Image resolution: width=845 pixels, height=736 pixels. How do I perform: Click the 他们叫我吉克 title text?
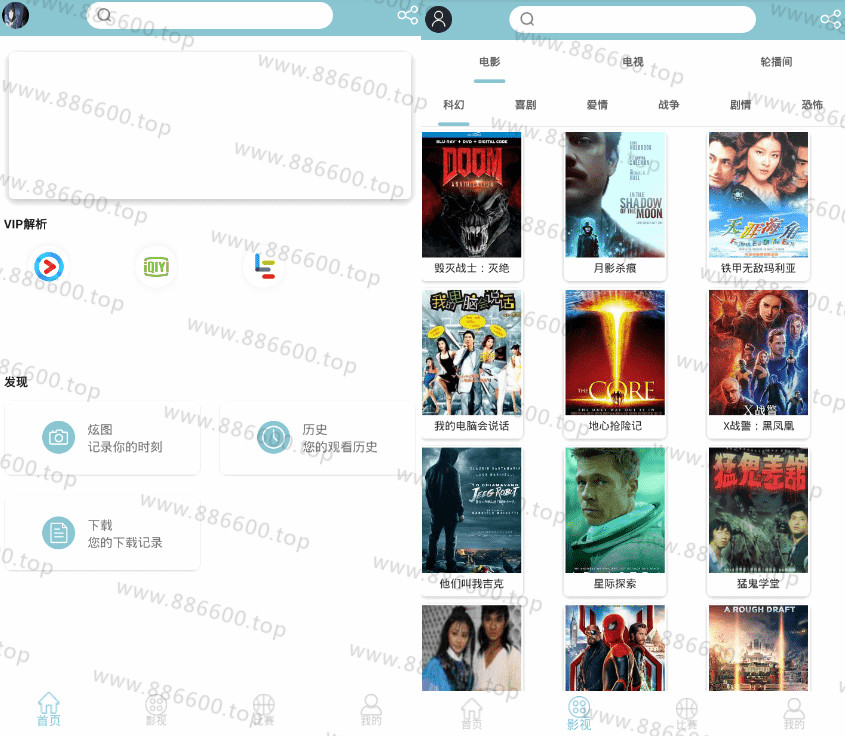pyautogui.click(x=472, y=584)
